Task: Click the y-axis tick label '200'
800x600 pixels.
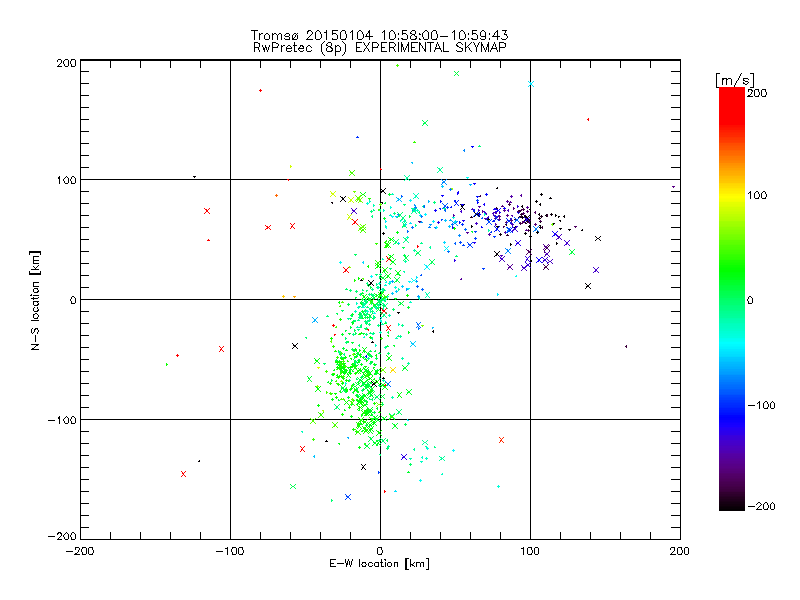Action: tap(66, 63)
